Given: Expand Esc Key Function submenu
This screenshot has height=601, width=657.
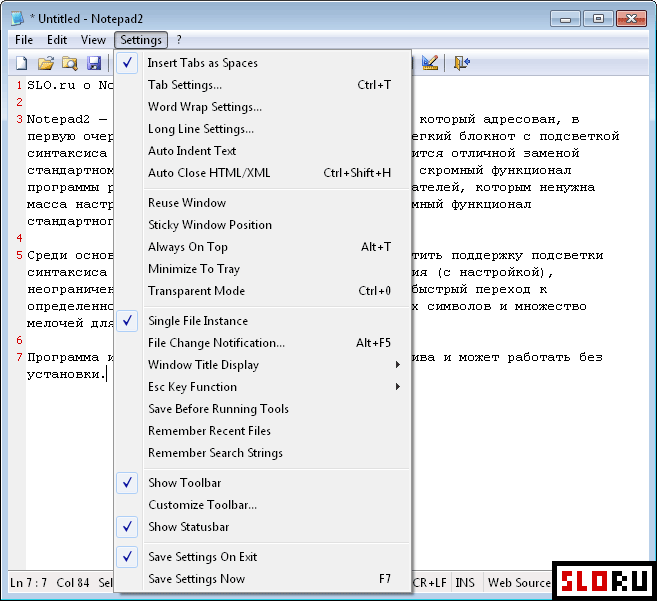Looking at the screenshot, I should coord(262,387).
